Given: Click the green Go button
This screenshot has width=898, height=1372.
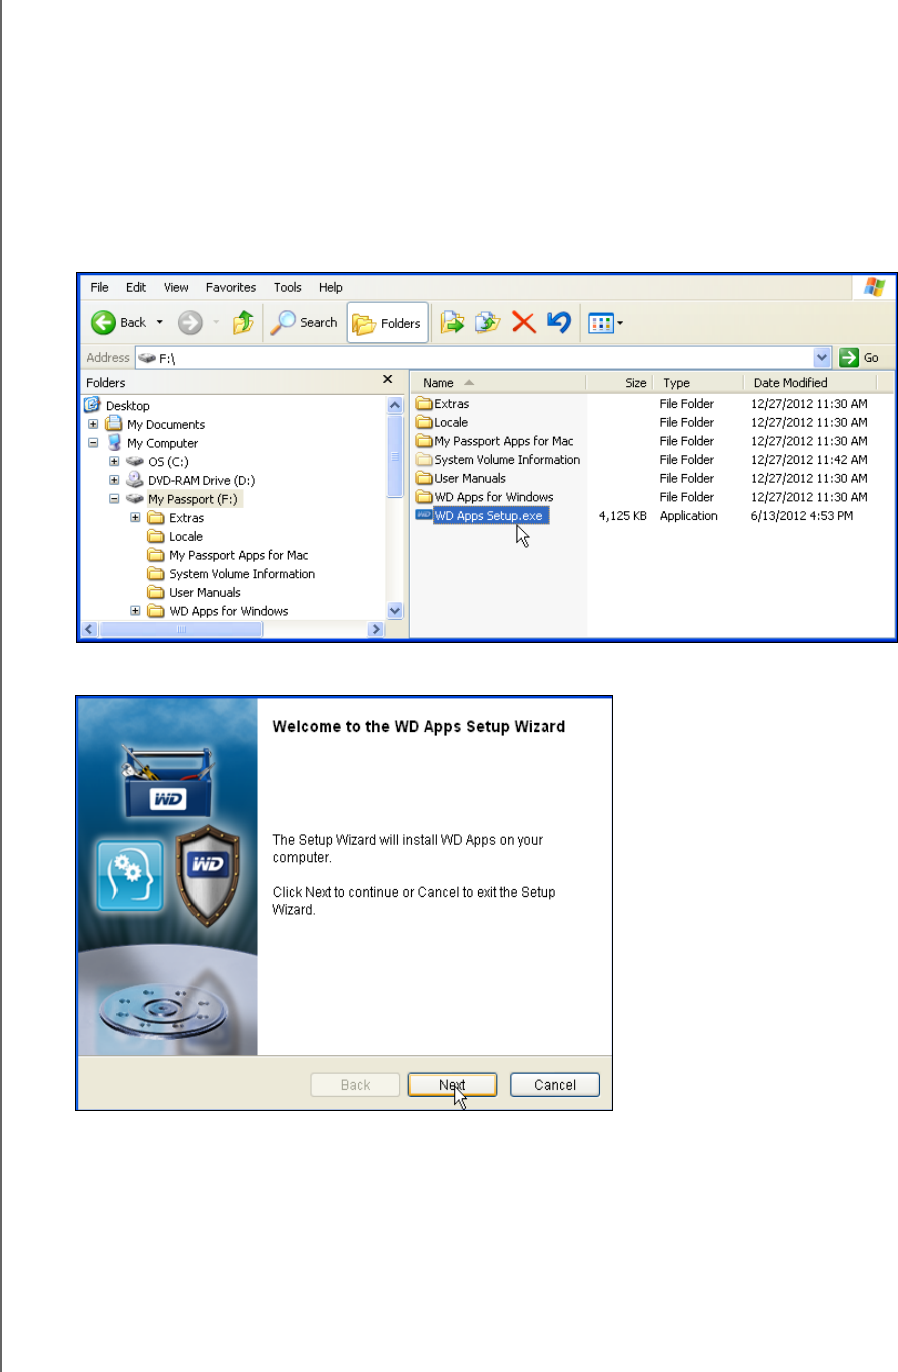Looking at the screenshot, I should click(860, 358).
